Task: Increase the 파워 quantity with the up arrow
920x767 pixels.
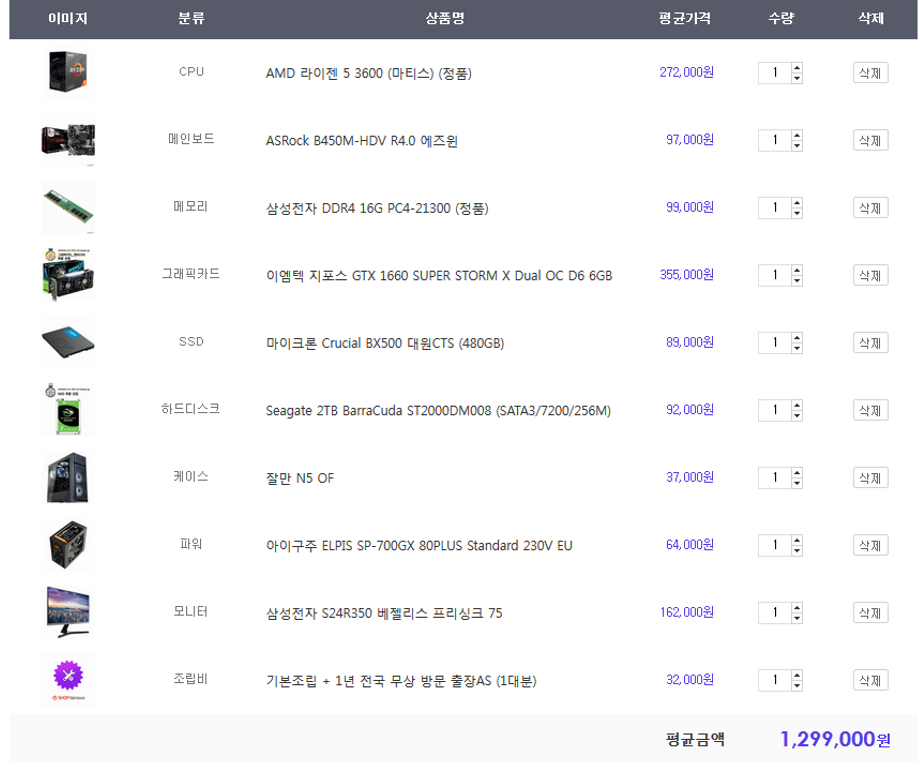Action: [797, 540]
